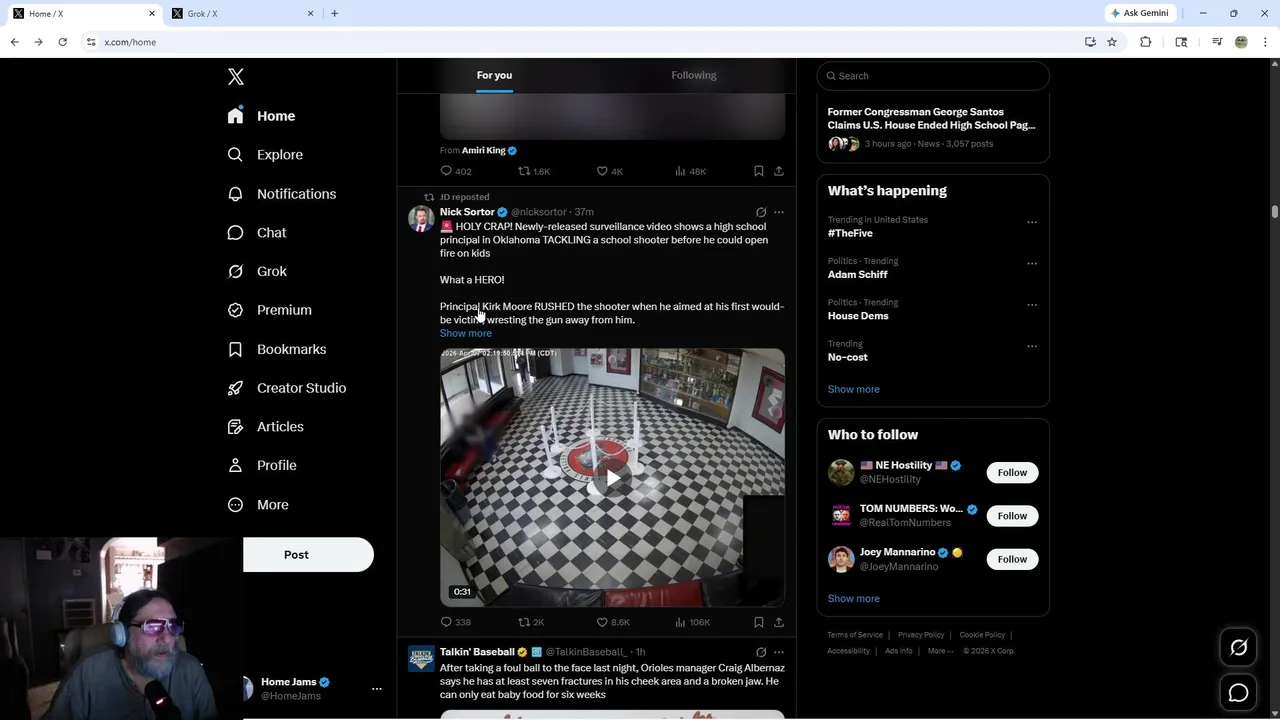1280x720 pixels.
Task: Open Articles in the sidebar
Action: [265, 427]
